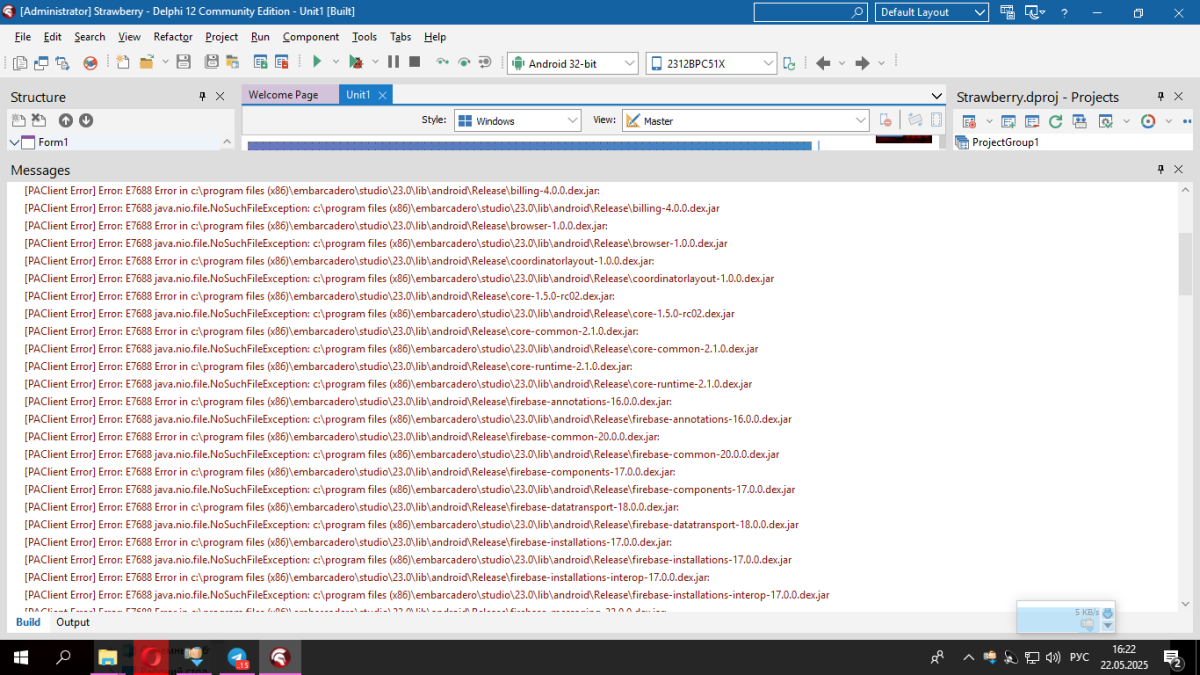Image resolution: width=1200 pixels, height=675 pixels.
Task: Click the Open Project icon in the toolbar
Action: tap(233, 62)
